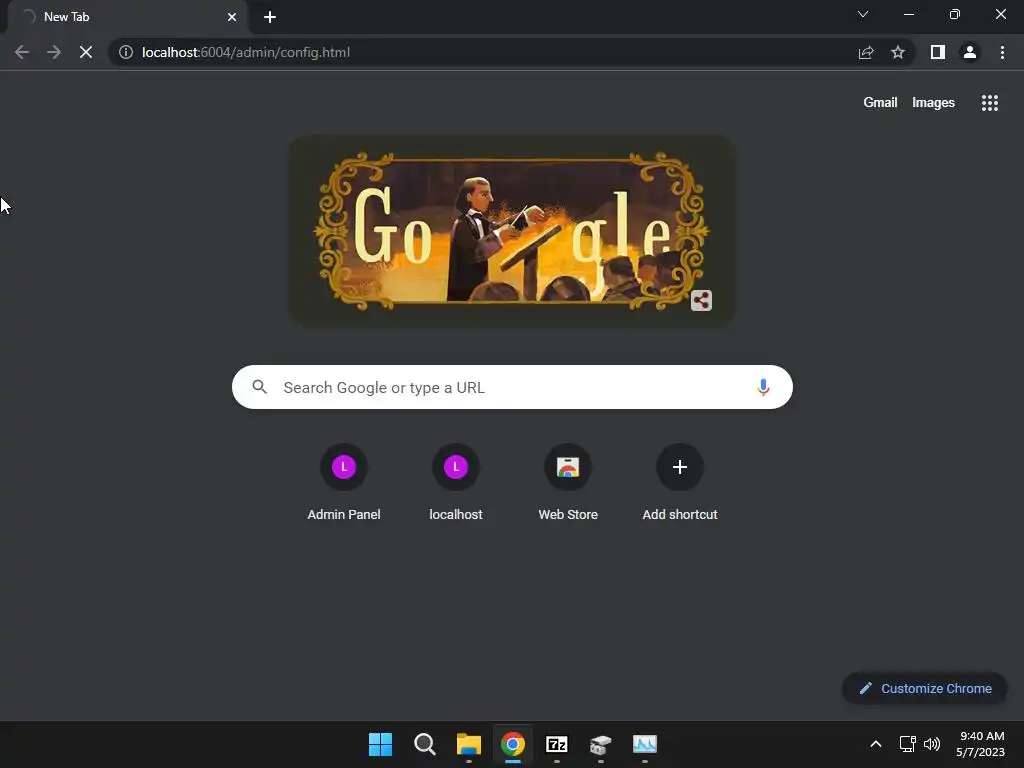Click the Customize Chrome button
The width and height of the screenshot is (1024, 768).
(925, 688)
